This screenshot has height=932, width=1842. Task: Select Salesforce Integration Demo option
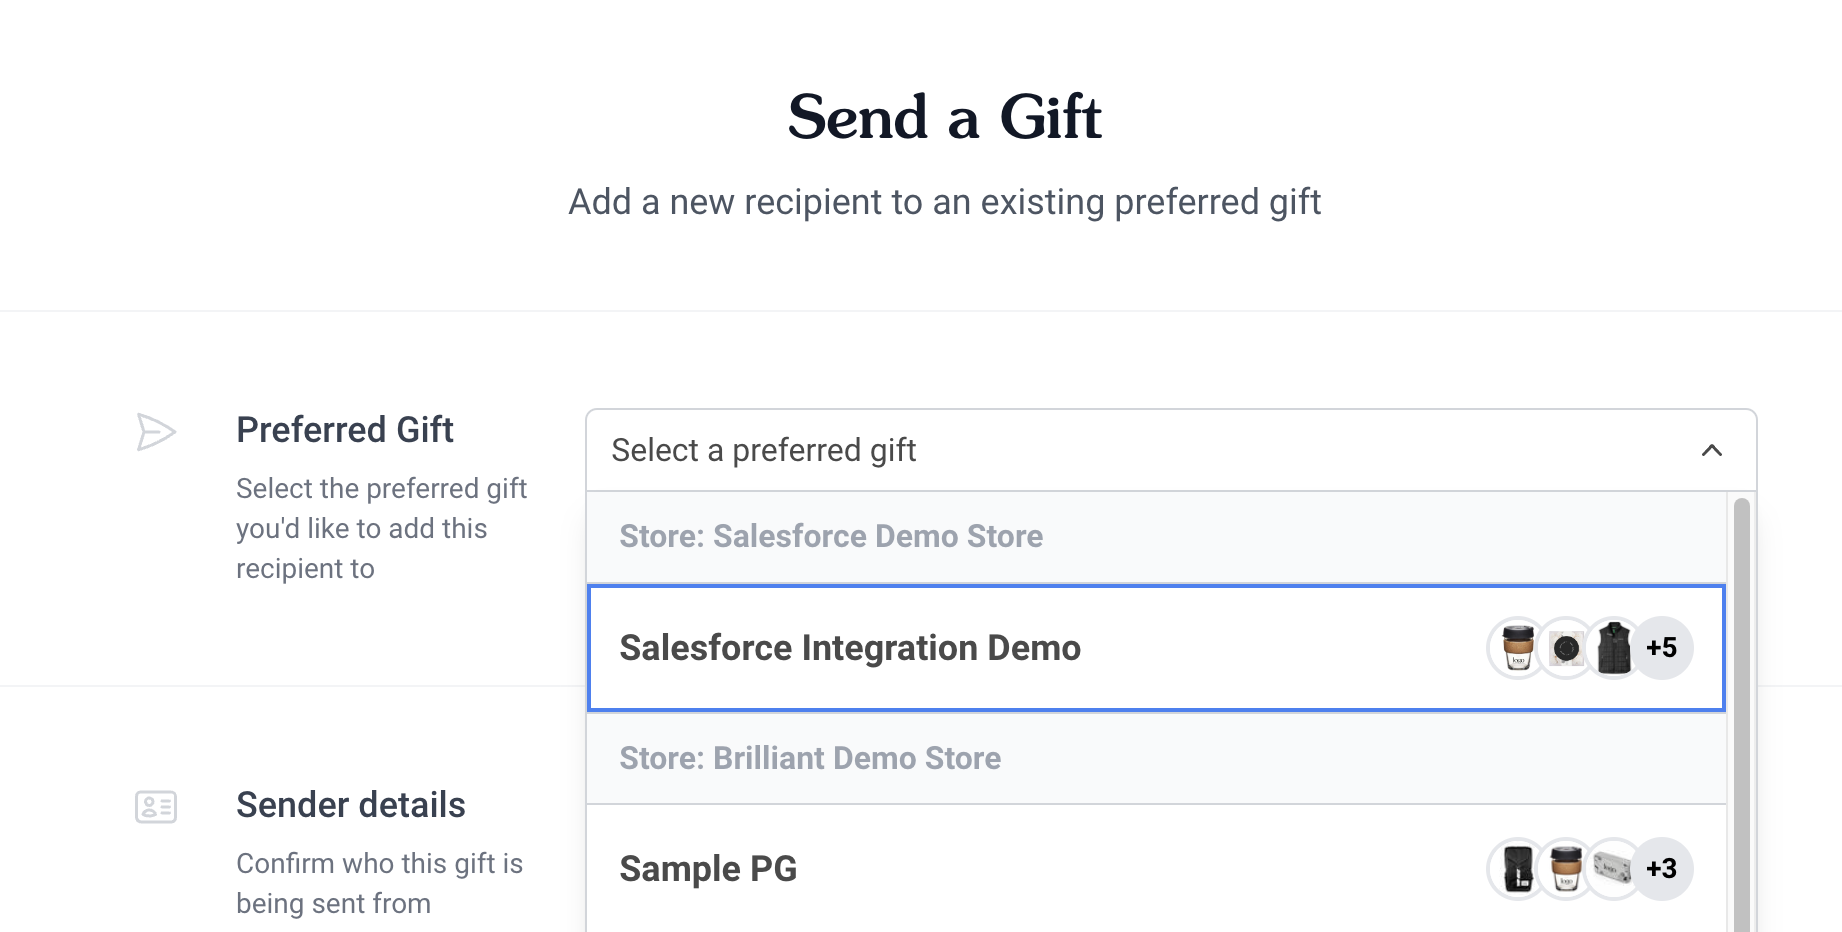(1156, 648)
